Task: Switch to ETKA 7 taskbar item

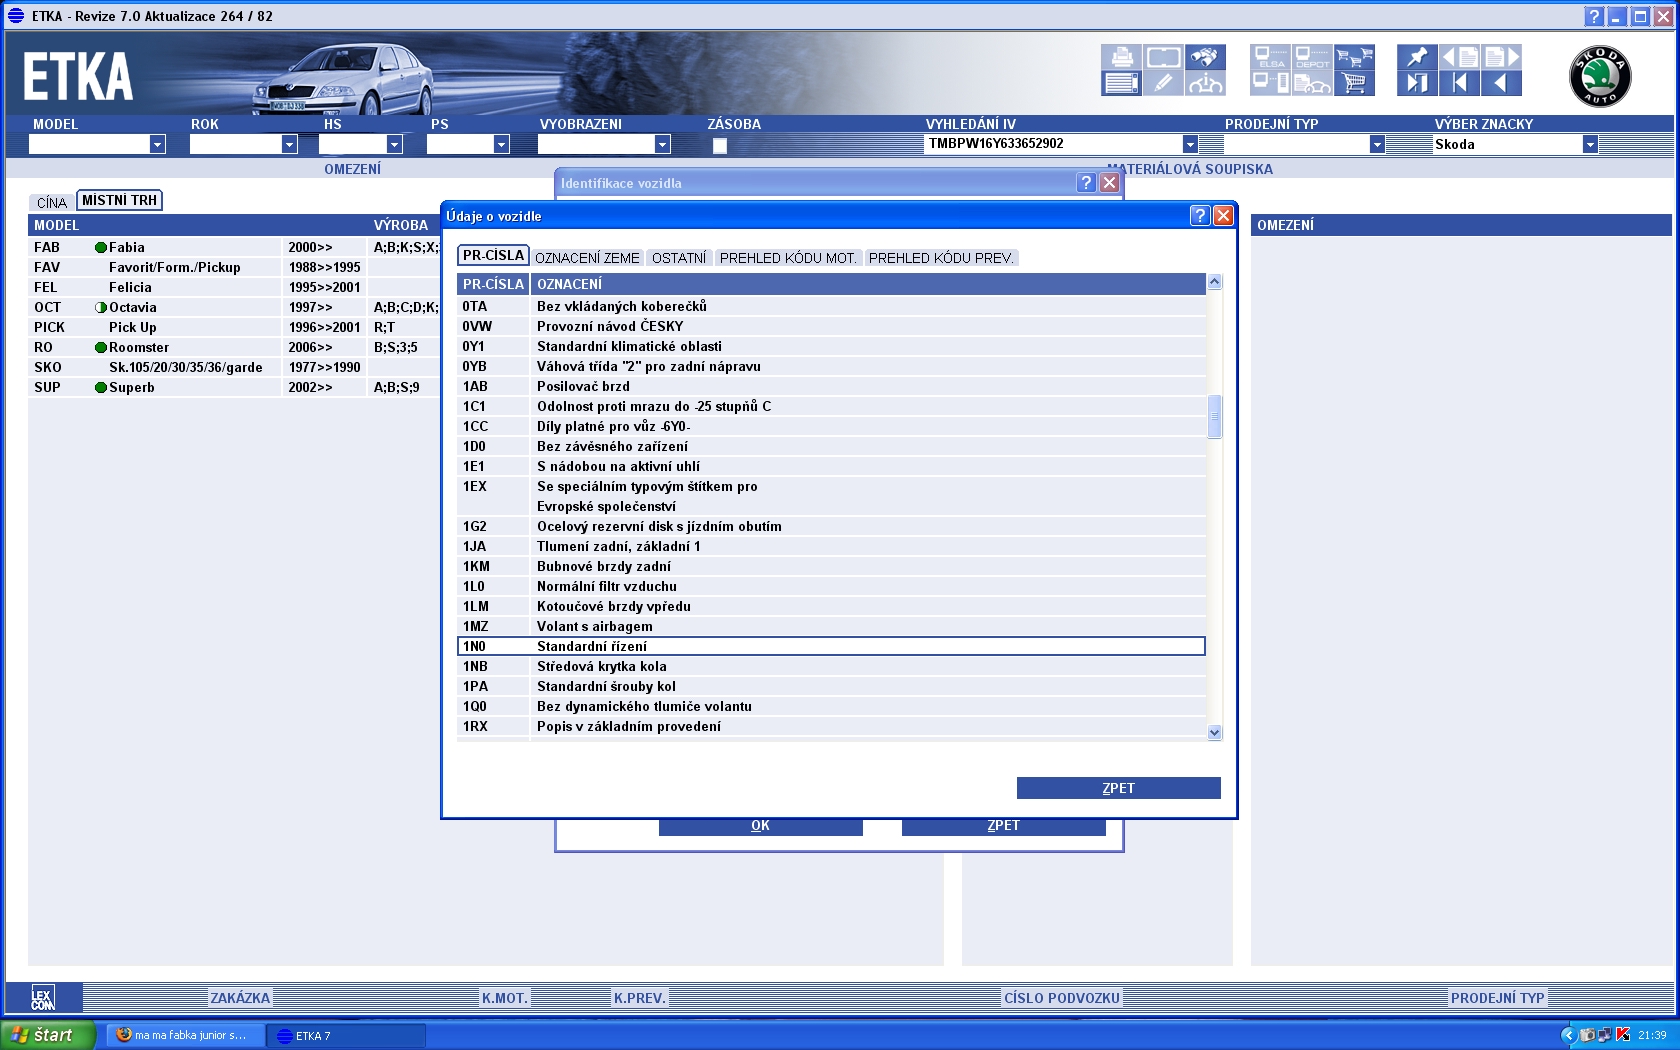Action: pyautogui.click(x=346, y=1035)
